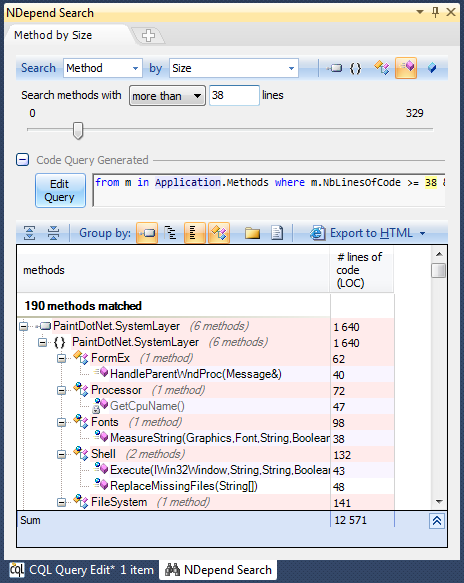Image resolution: width=464 pixels, height=583 pixels.
Task: Click the lines-of-code slider thumb
Action: [x=78, y=131]
